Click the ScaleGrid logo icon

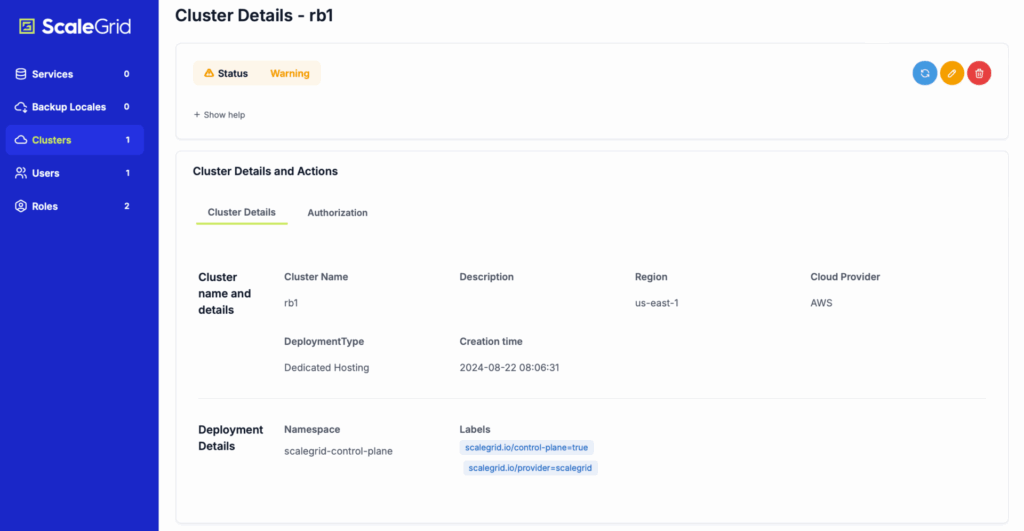point(28,27)
